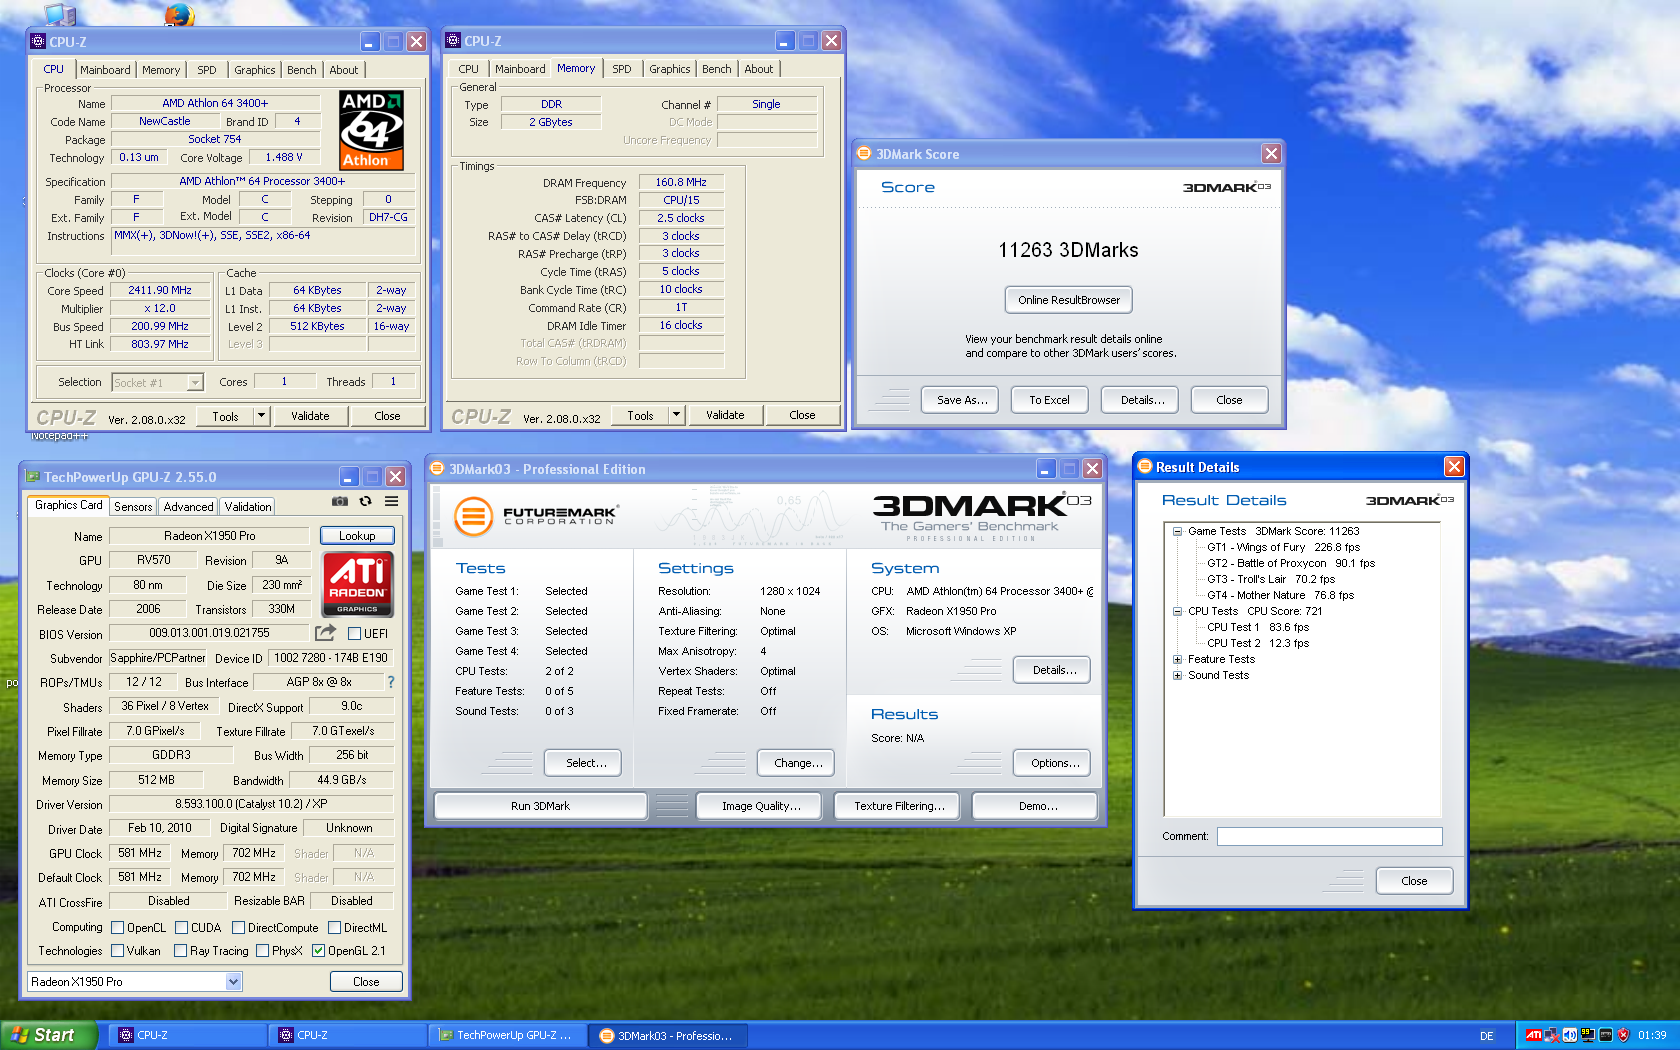Collapse the Game Tests tree node
The height and width of the screenshot is (1050, 1680).
[x=1178, y=532]
